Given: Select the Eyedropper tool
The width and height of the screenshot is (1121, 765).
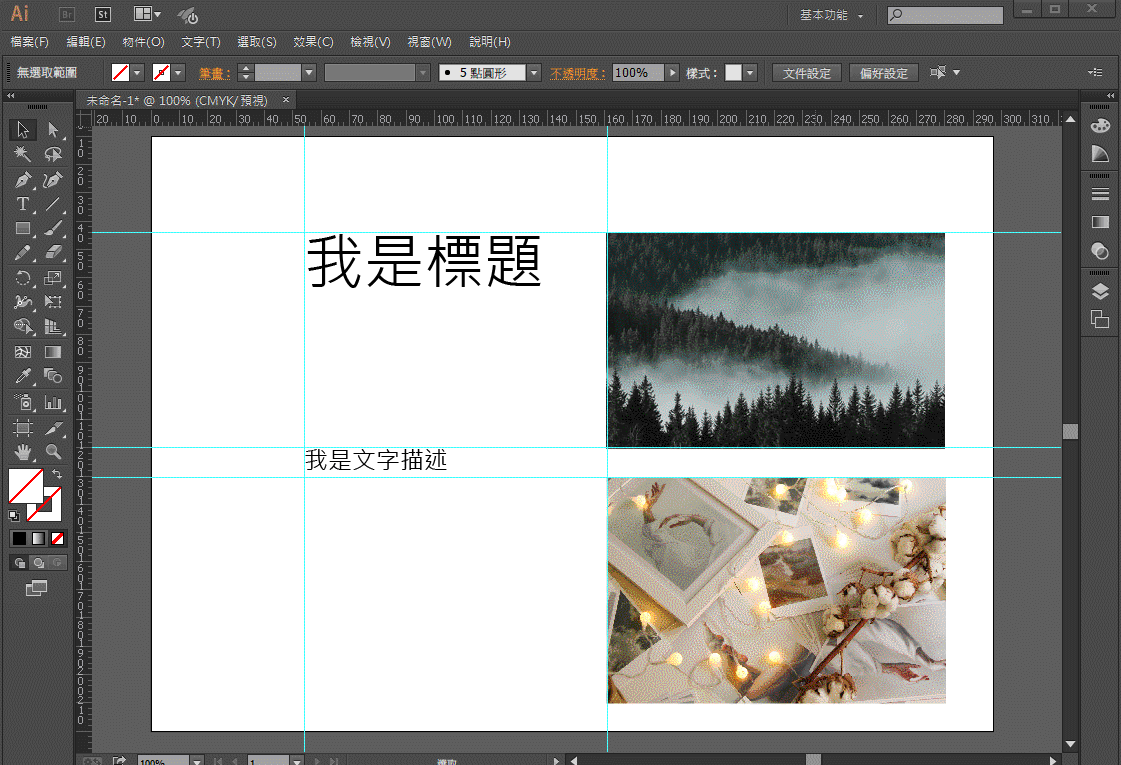Looking at the screenshot, I should 23,376.
